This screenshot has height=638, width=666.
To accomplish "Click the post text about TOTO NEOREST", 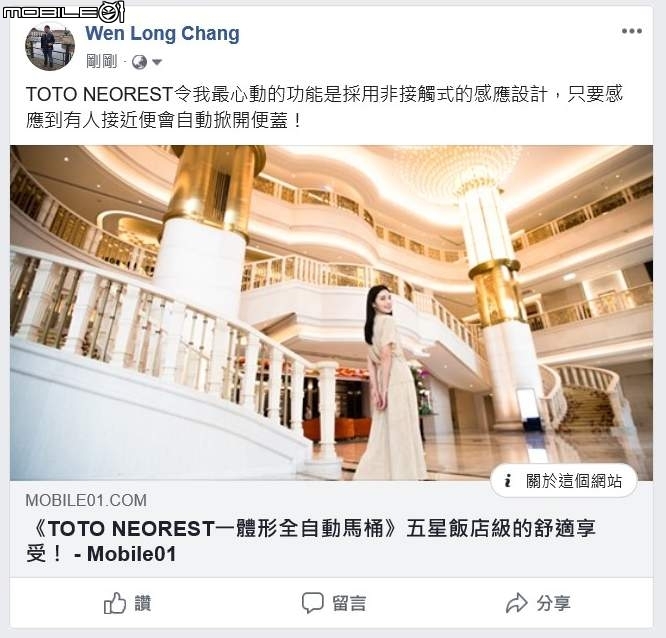I will tap(324, 107).
